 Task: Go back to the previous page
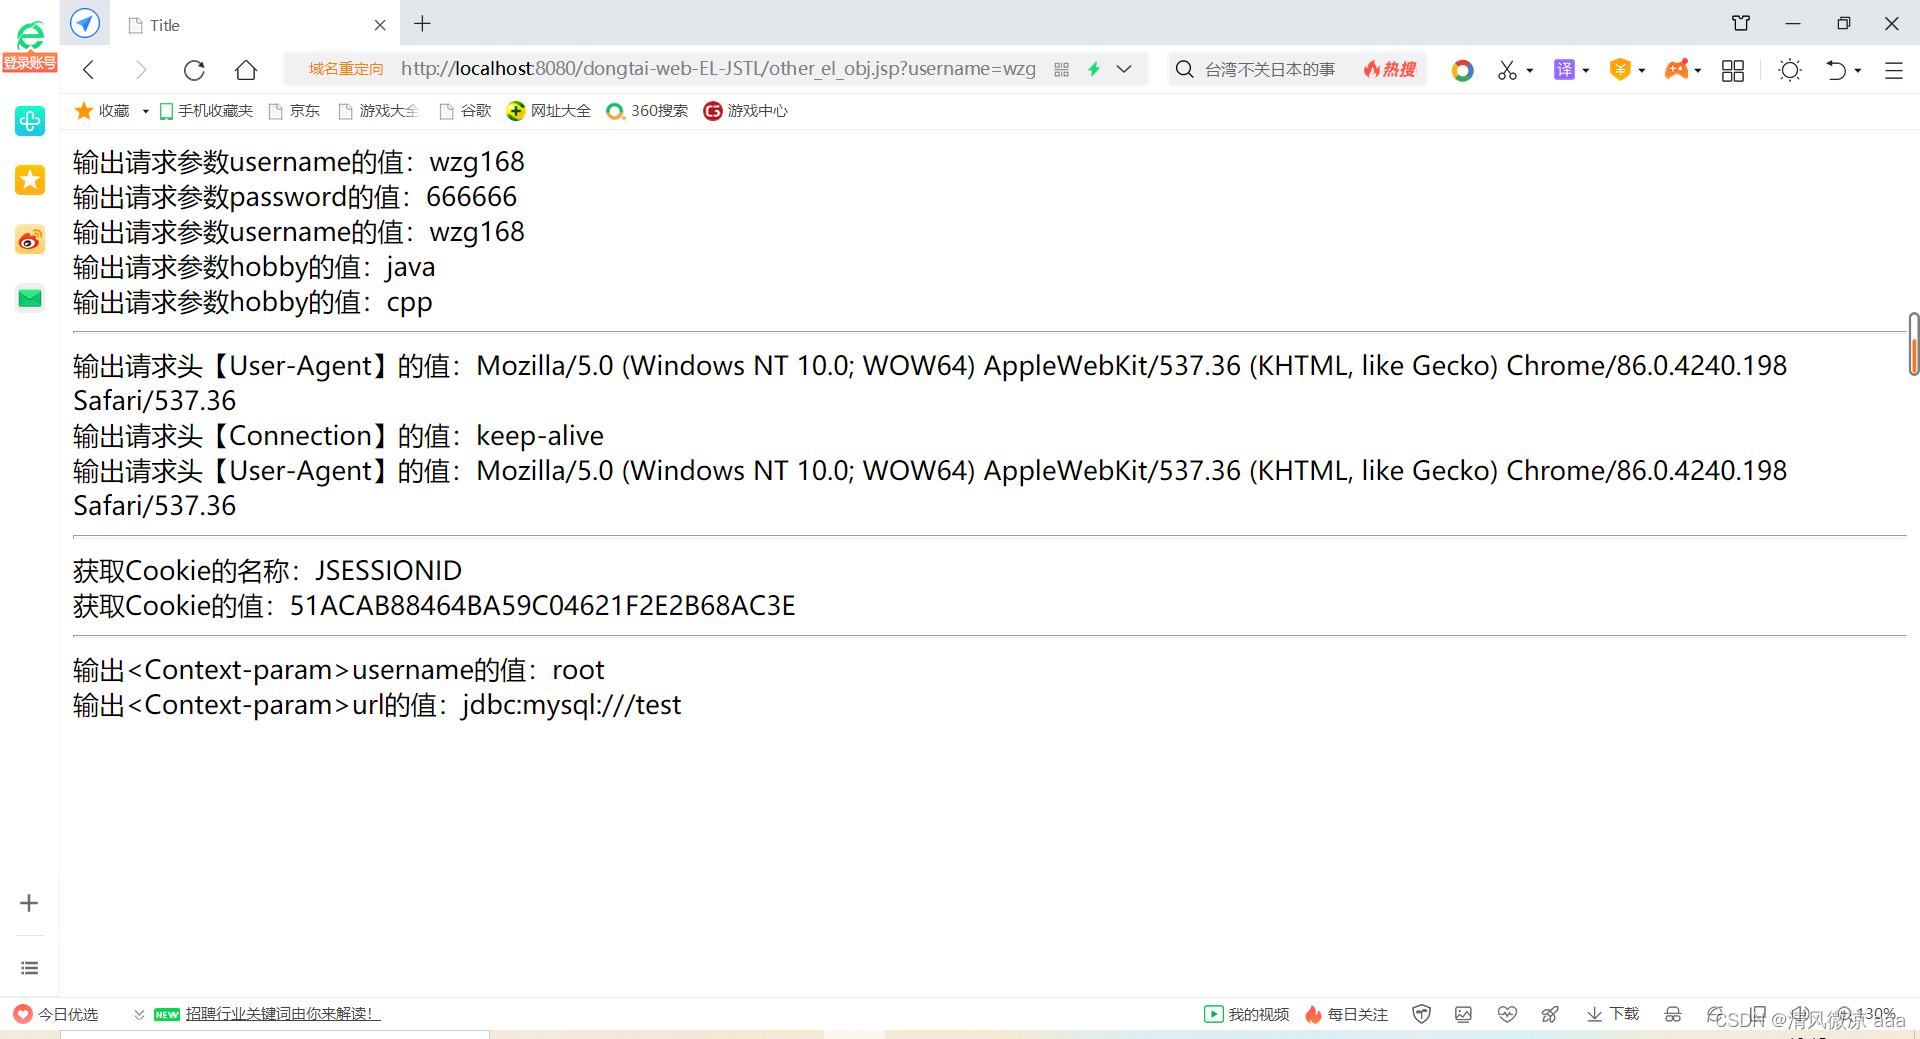click(x=89, y=69)
